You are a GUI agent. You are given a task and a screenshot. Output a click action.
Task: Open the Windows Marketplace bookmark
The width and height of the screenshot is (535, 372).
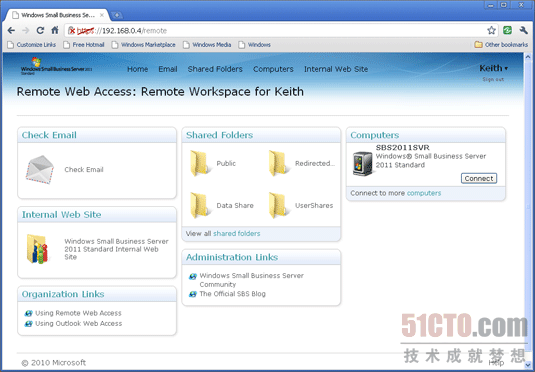[x=144, y=45]
